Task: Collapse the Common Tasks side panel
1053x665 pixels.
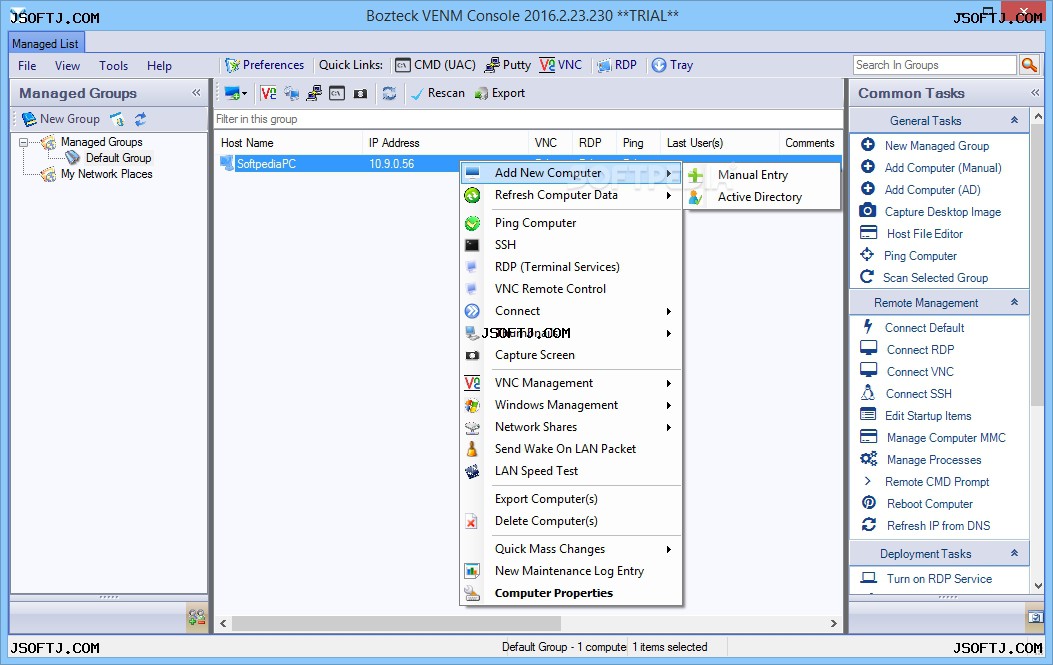Action: (x=1035, y=93)
